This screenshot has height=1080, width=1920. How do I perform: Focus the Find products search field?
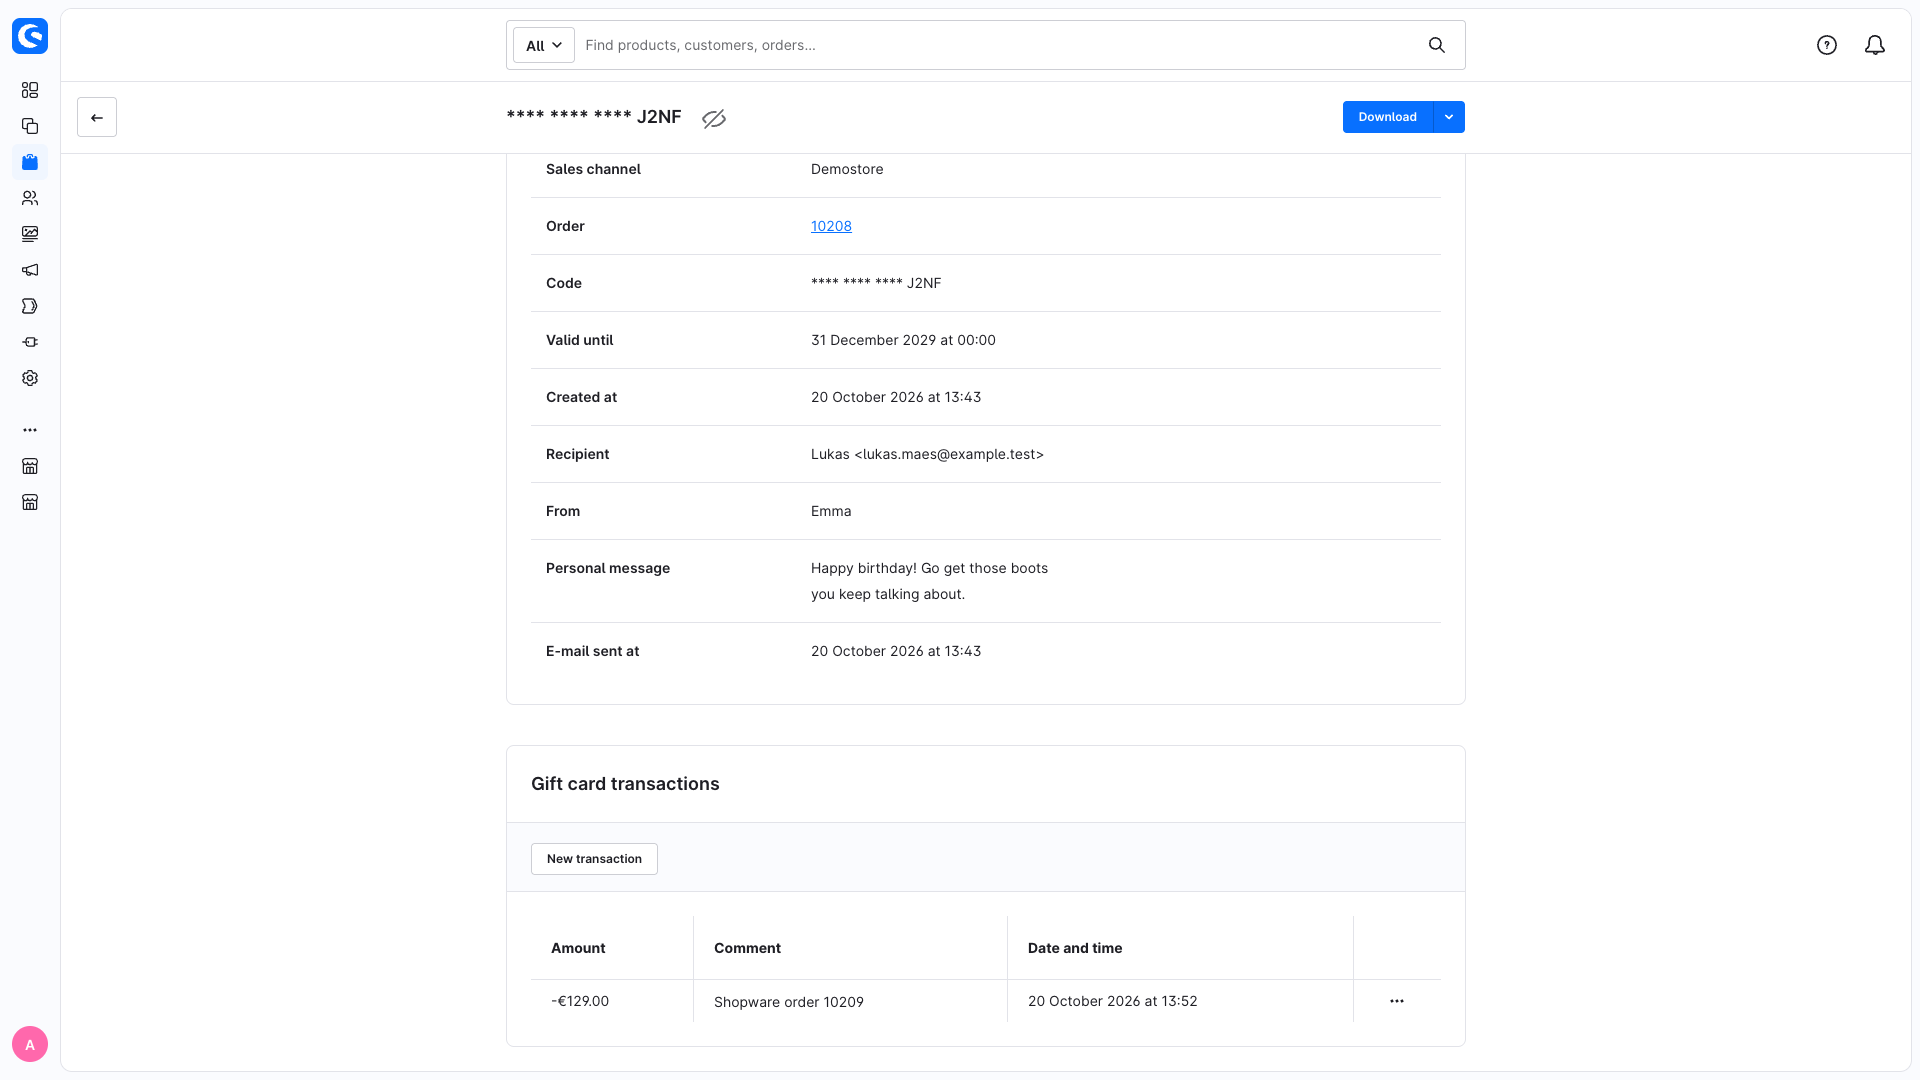[x=1000, y=45]
